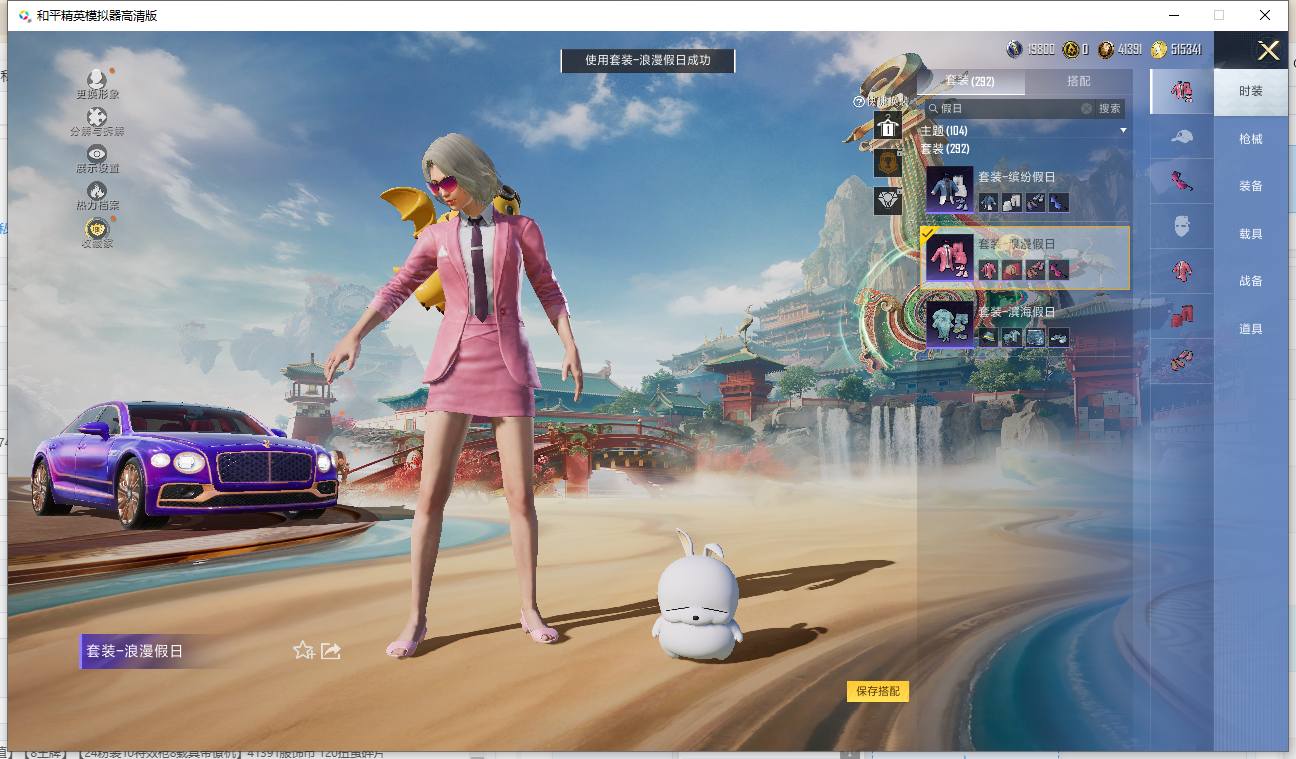Maximize the emulator window

(1219, 15)
